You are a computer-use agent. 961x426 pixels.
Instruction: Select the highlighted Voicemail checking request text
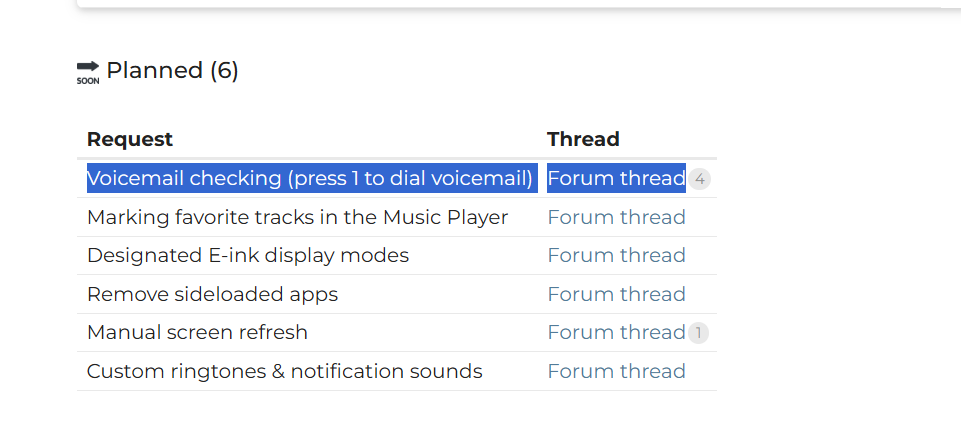313,178
